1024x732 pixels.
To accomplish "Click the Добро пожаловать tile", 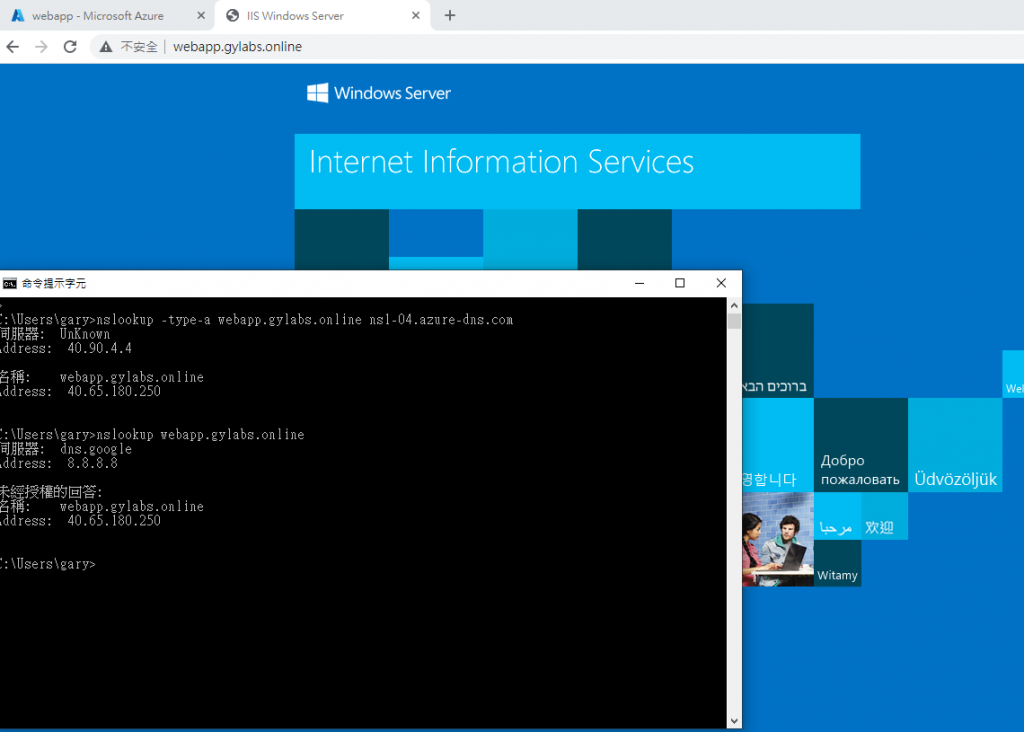I will coord(861,445).
